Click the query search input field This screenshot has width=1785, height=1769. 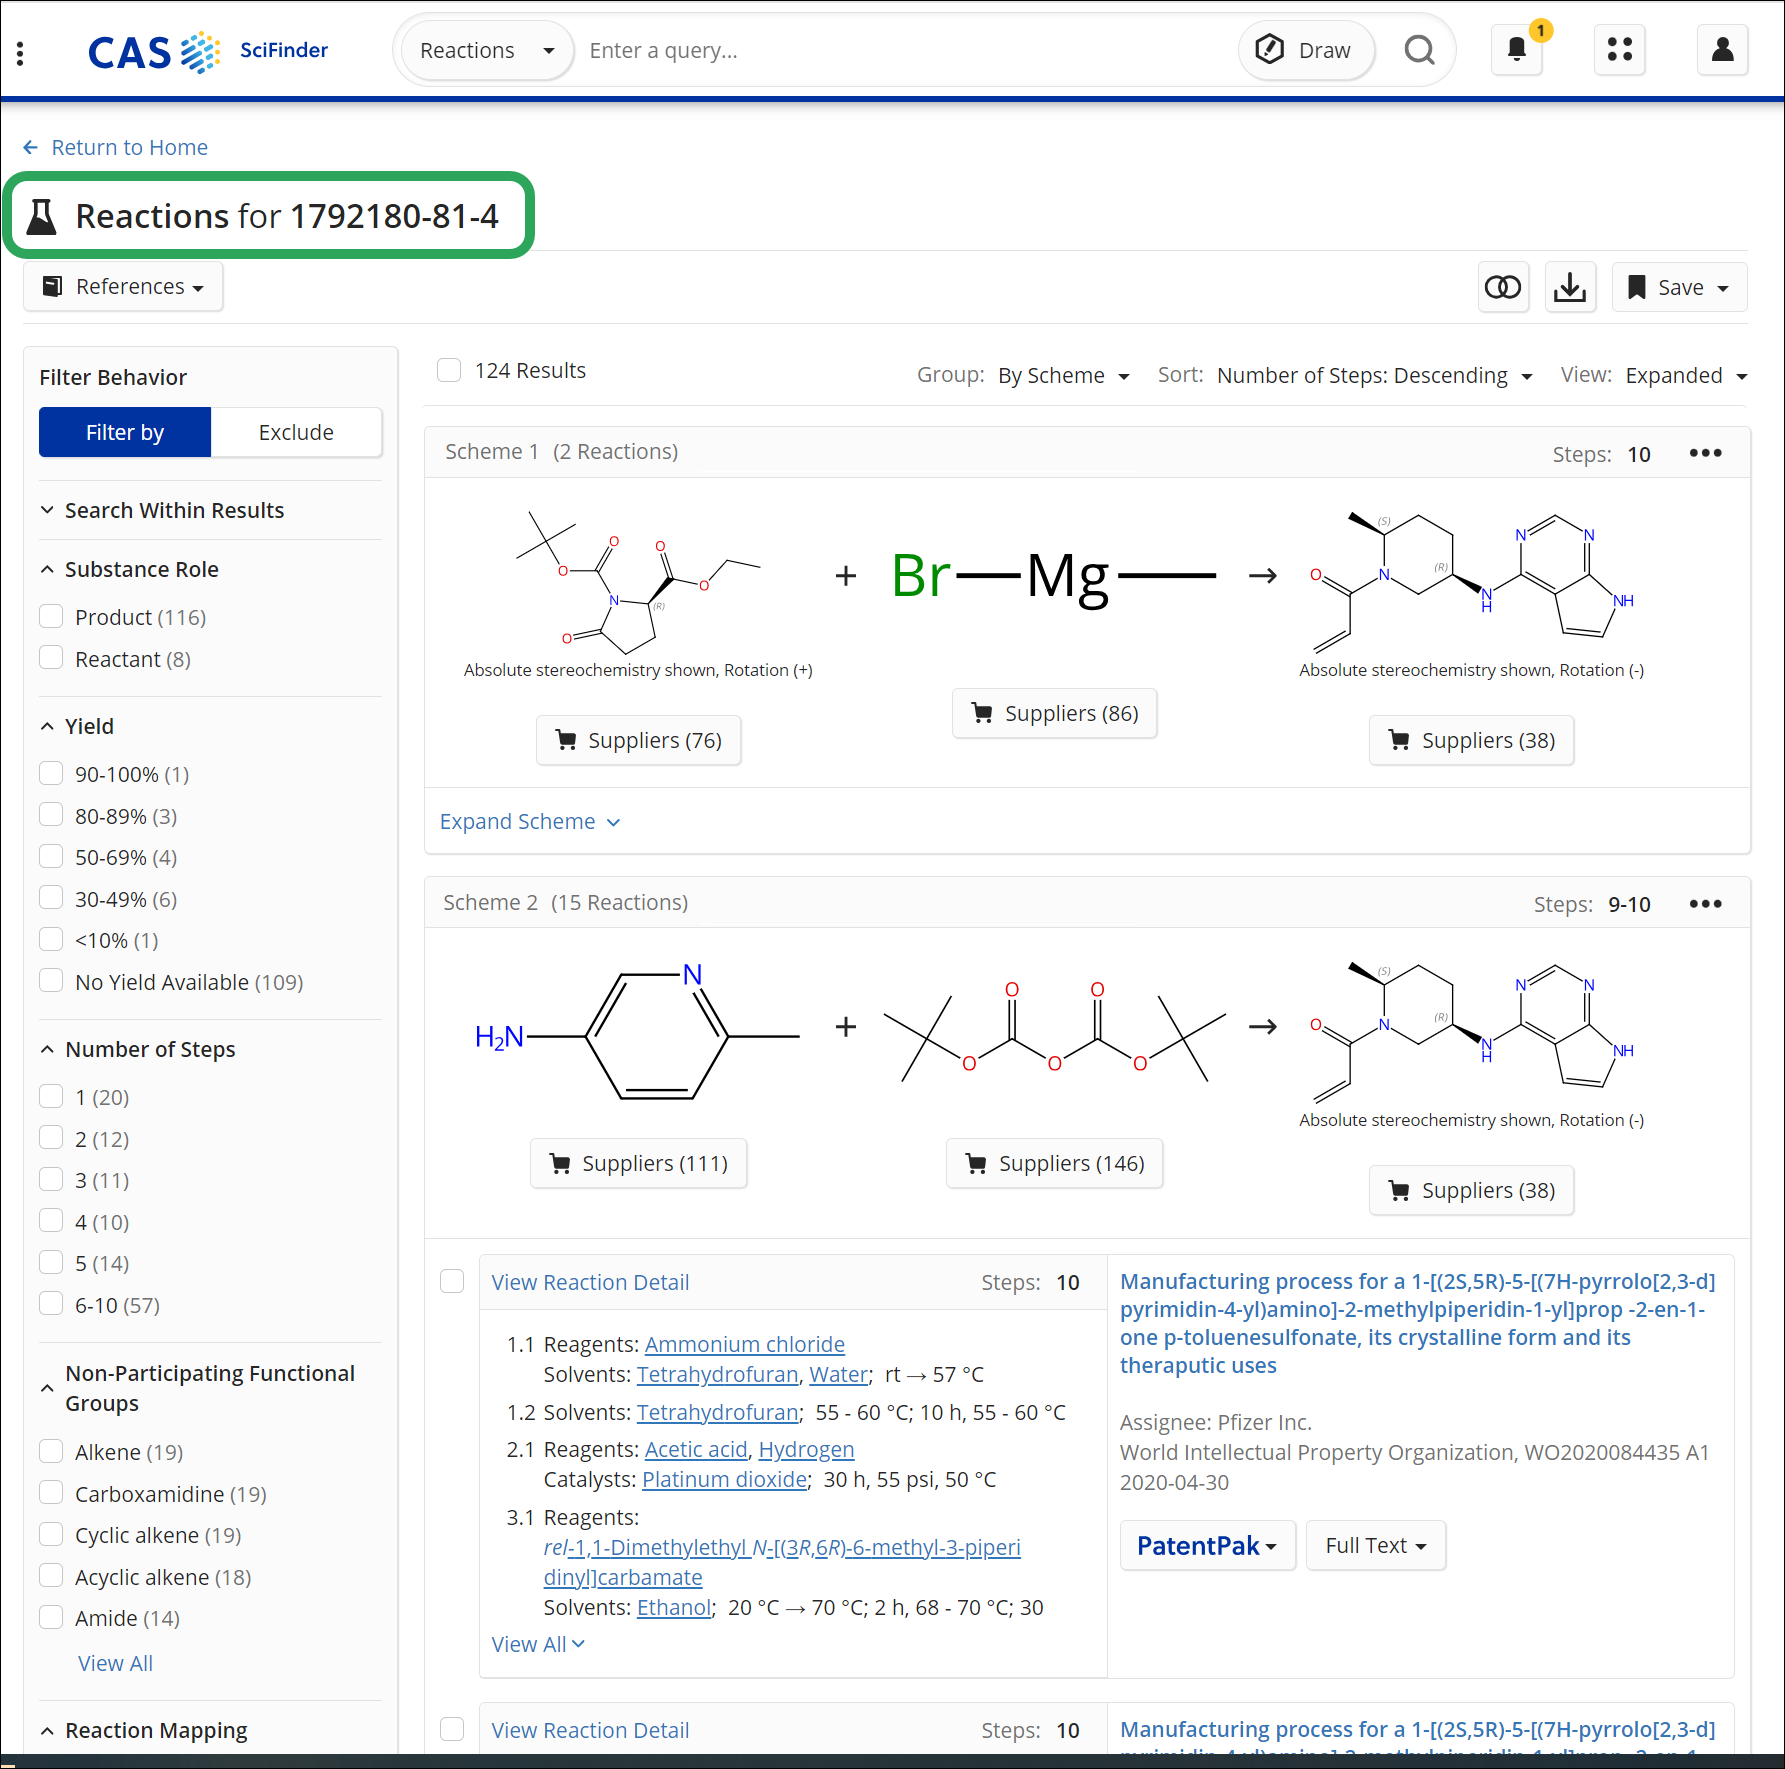(x=900, y=50)
